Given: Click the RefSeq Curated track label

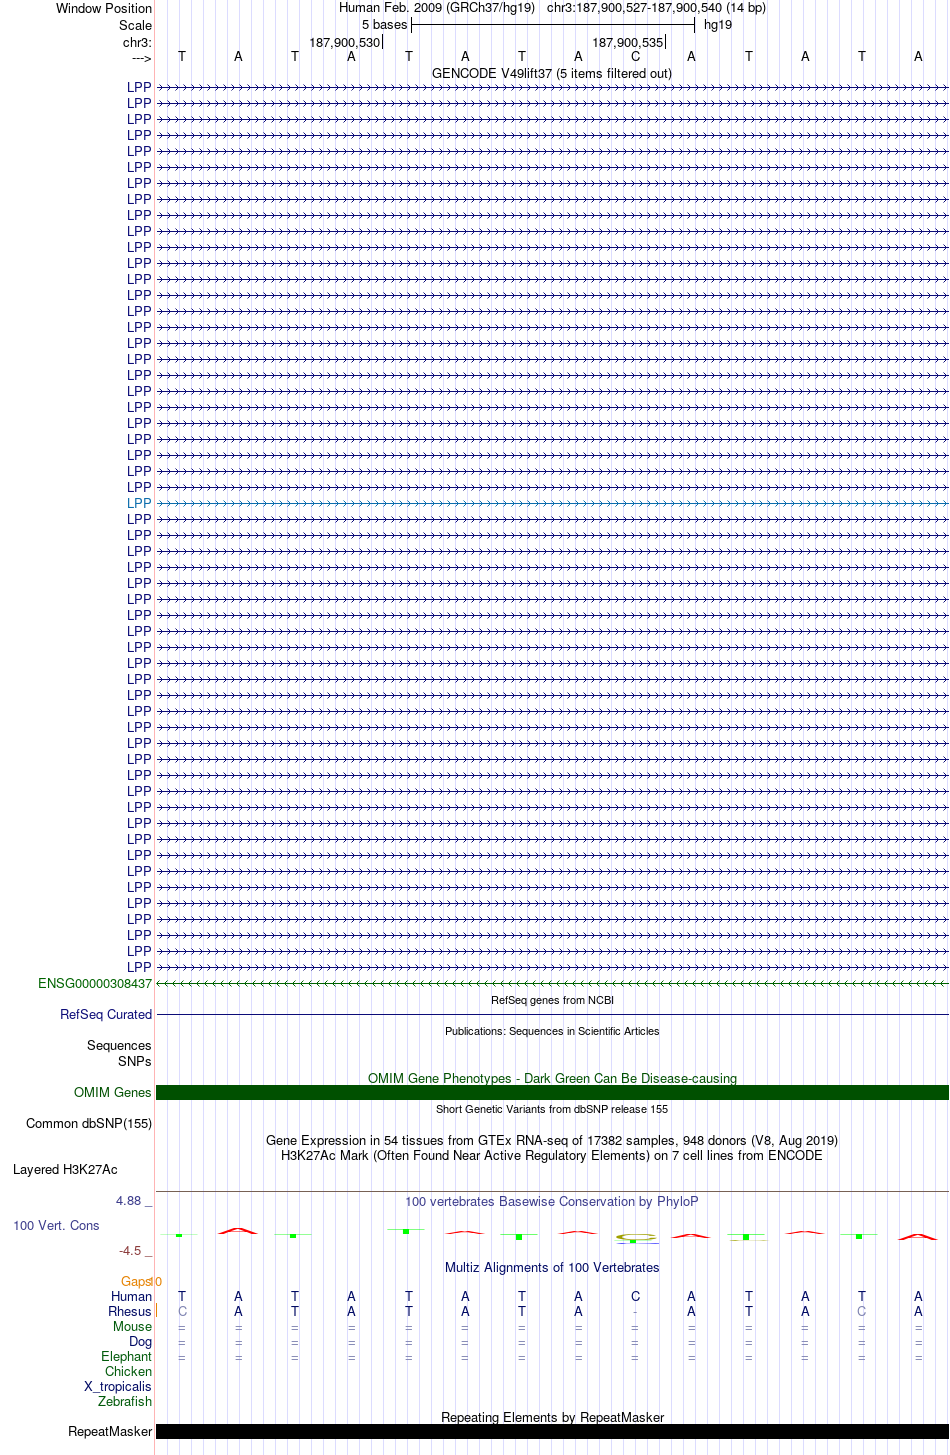Looking at the screenshot, I should [x=106, y=1015].
